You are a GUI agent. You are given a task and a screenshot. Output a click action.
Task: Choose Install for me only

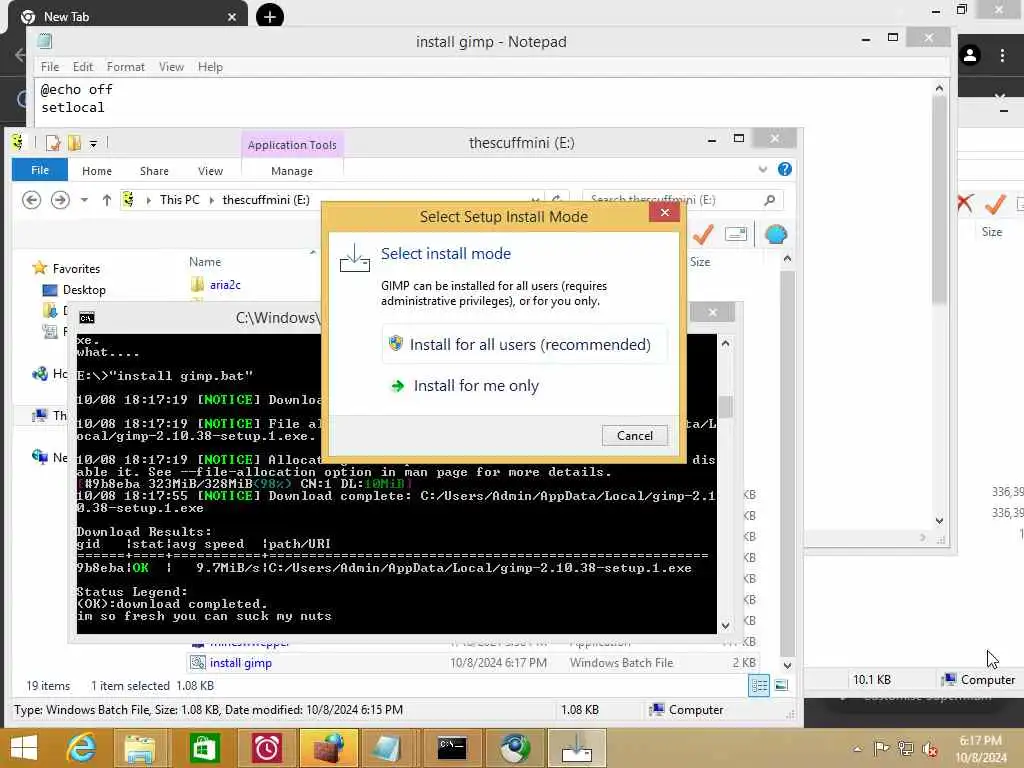click(x=524, y=385)
